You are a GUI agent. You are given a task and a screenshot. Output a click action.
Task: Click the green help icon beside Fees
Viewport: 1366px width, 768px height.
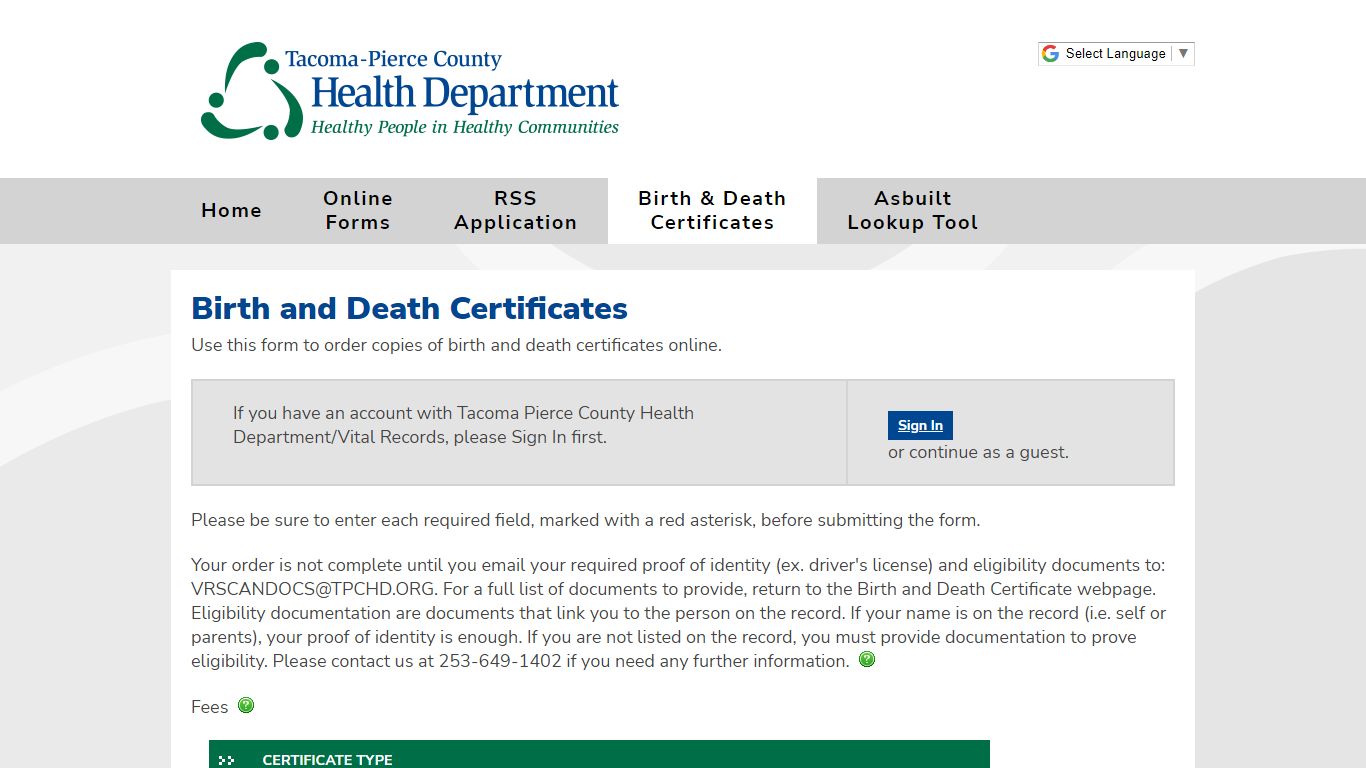coord(246,706)
